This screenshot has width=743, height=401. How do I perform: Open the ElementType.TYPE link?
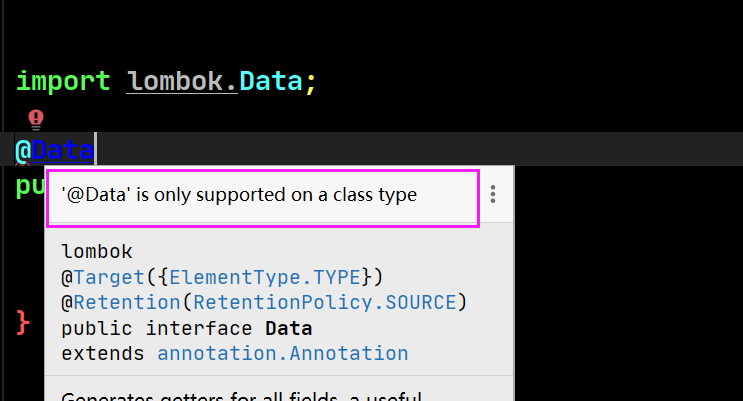265,277
